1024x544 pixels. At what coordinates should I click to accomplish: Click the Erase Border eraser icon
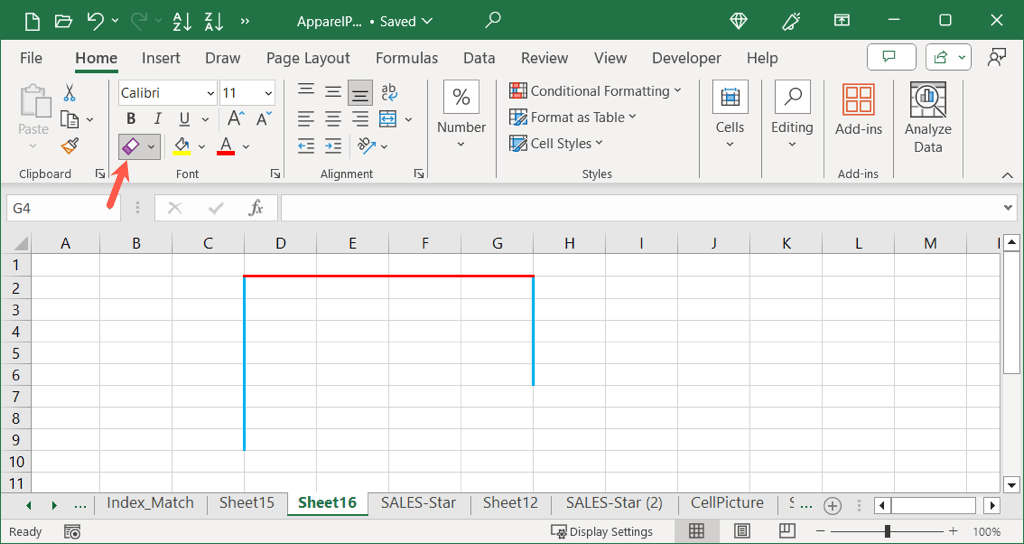(131, 146)
